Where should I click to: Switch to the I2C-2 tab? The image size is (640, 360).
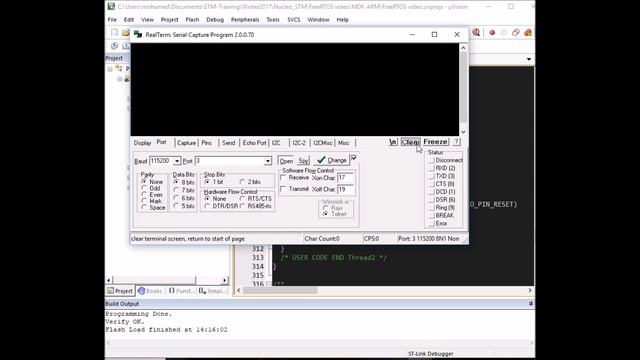click(299, 143)
